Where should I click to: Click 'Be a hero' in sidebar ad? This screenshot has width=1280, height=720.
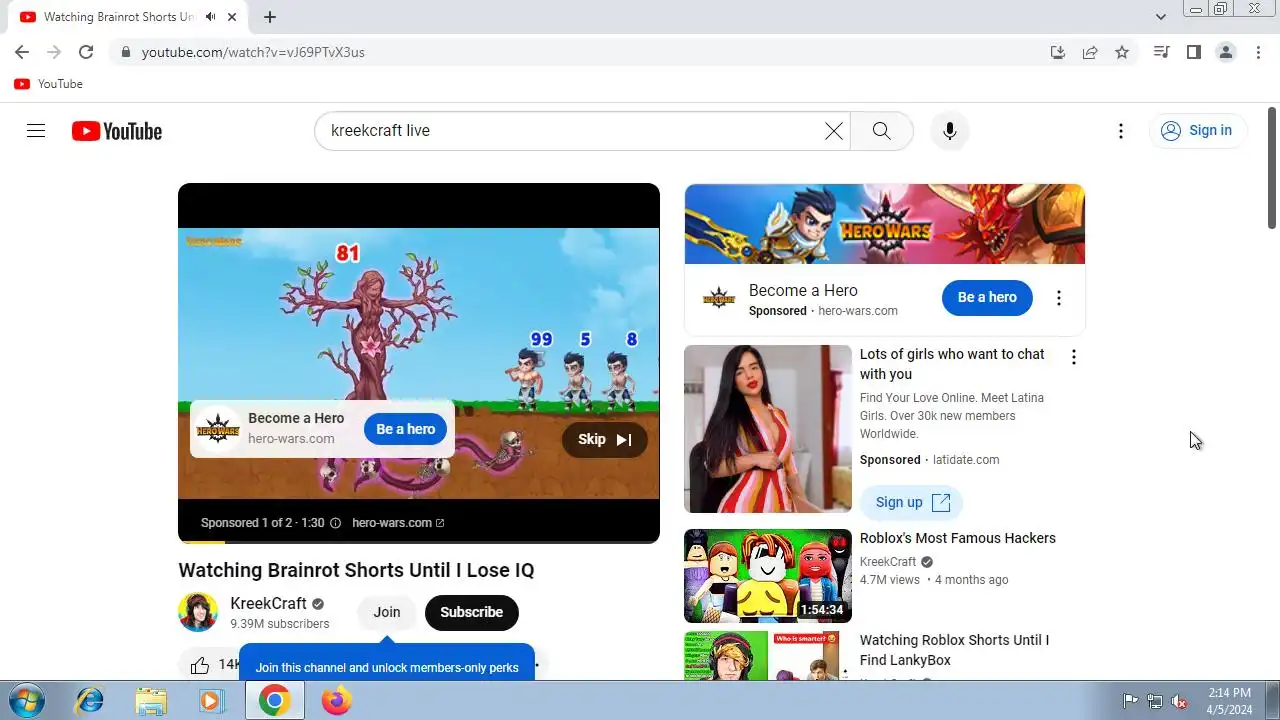[987, 297]
